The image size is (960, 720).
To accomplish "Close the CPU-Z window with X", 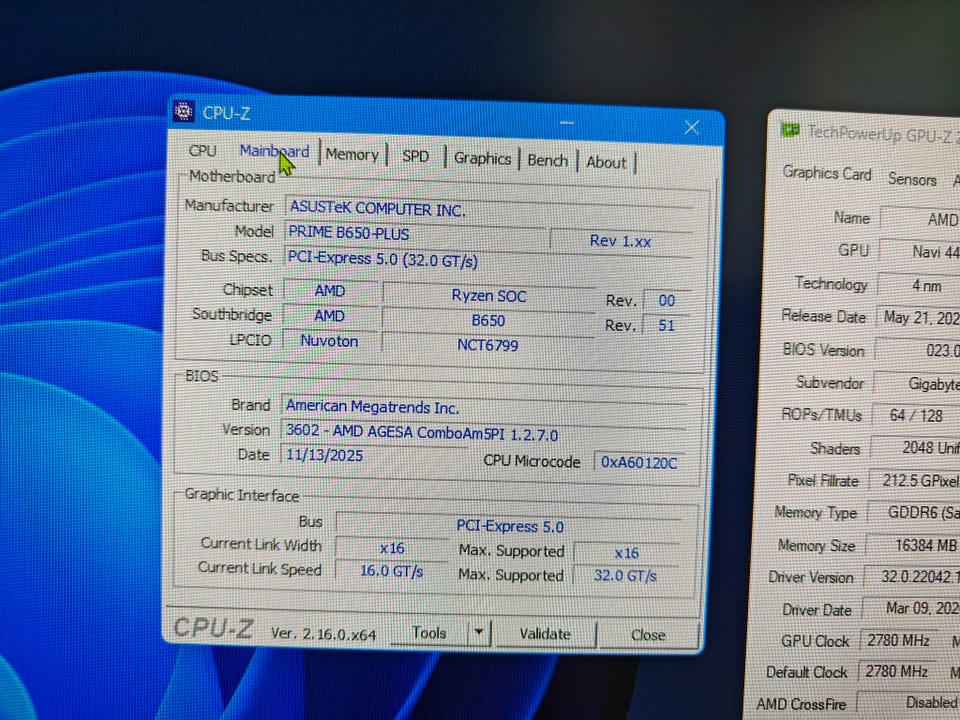I will click(692, 127).
